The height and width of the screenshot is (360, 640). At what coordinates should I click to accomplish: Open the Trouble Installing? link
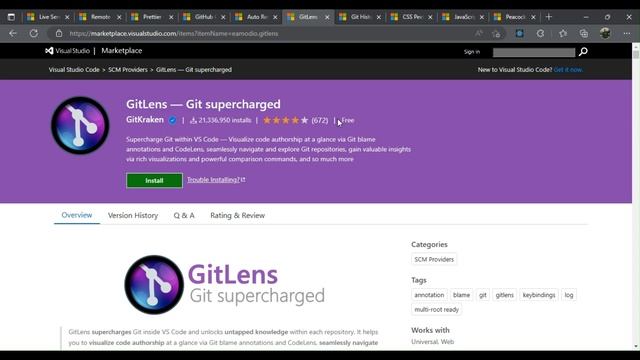pos(216,180)
